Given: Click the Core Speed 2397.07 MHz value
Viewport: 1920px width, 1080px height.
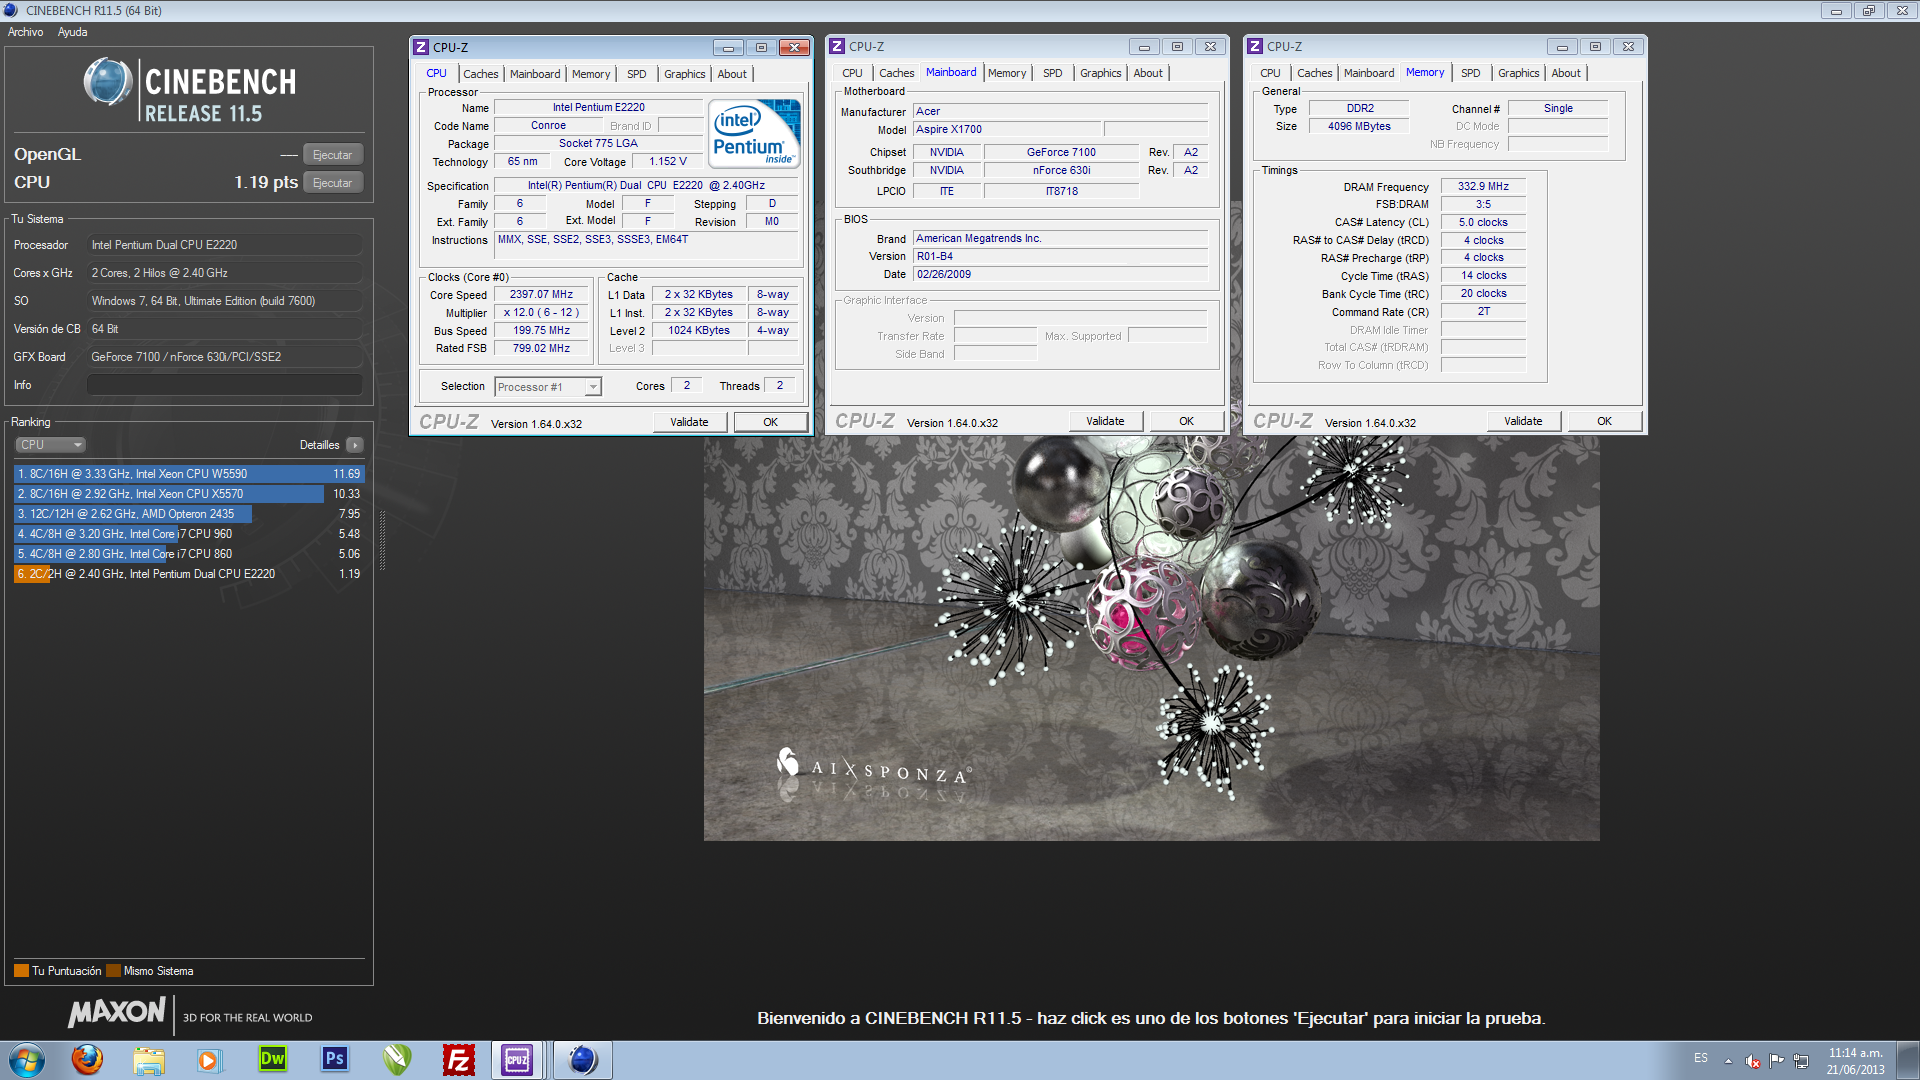Looking at the screenshot, I should coord(541,295).
